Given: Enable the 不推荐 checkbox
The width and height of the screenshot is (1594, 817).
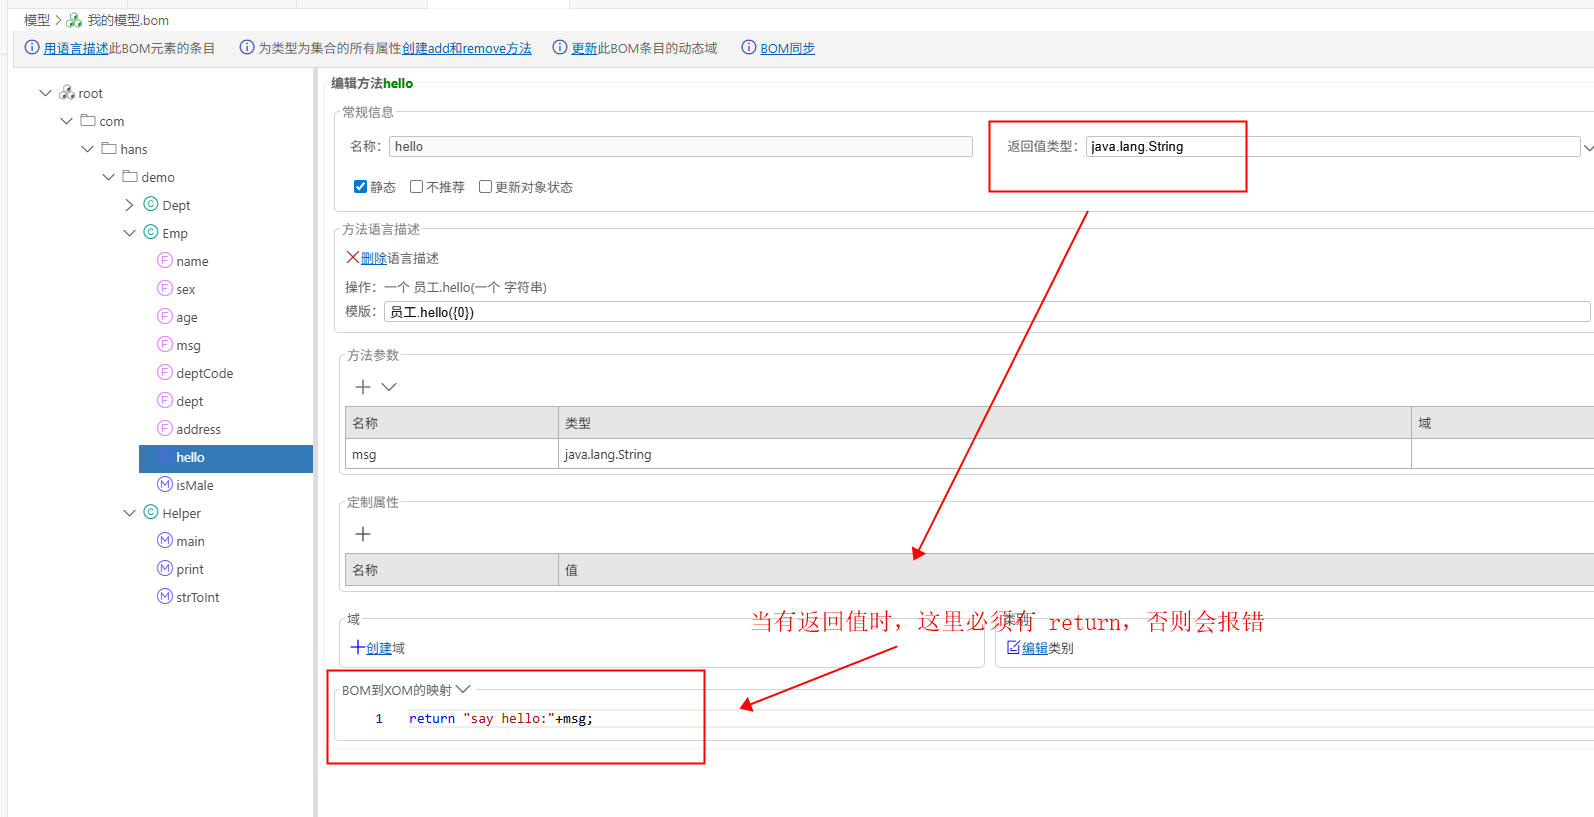Looking at the screenshot, I should (x=417, y=187).
